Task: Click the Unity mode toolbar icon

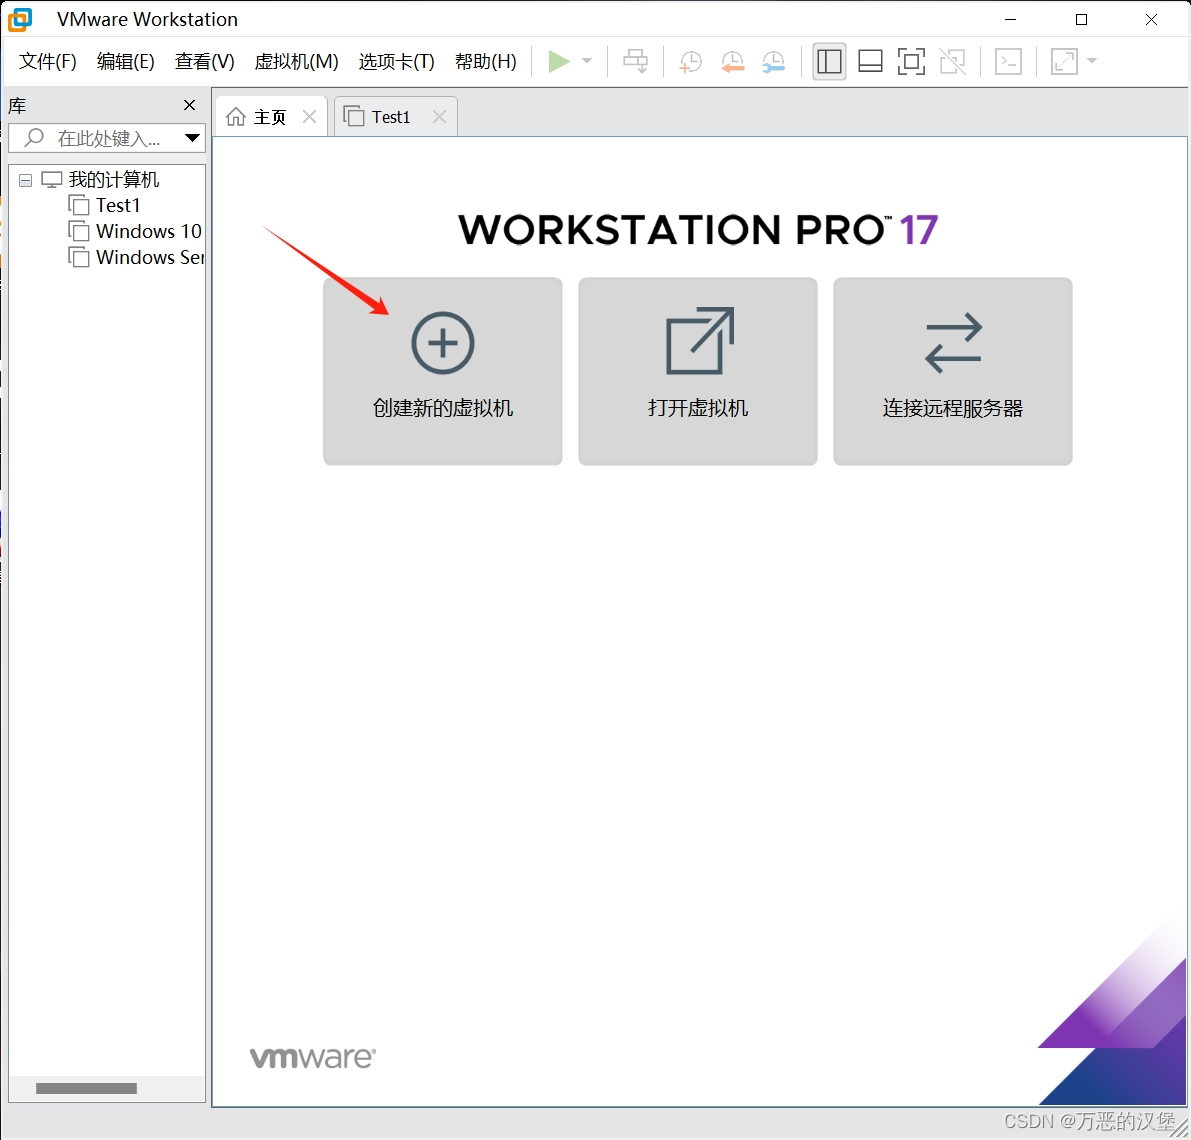Action: [x=952, y=62]
